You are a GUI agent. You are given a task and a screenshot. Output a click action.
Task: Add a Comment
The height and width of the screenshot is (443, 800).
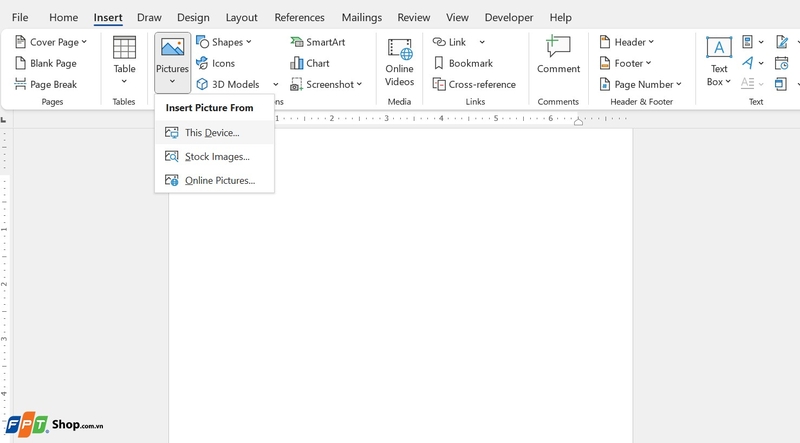click(558, 55)
